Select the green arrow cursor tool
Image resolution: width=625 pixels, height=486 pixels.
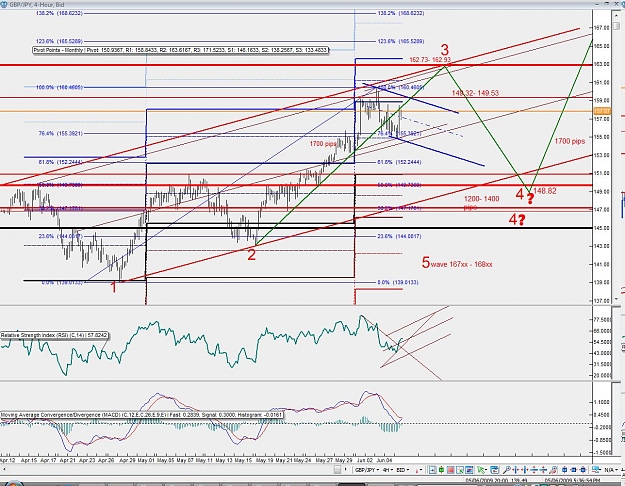(482, 470)
